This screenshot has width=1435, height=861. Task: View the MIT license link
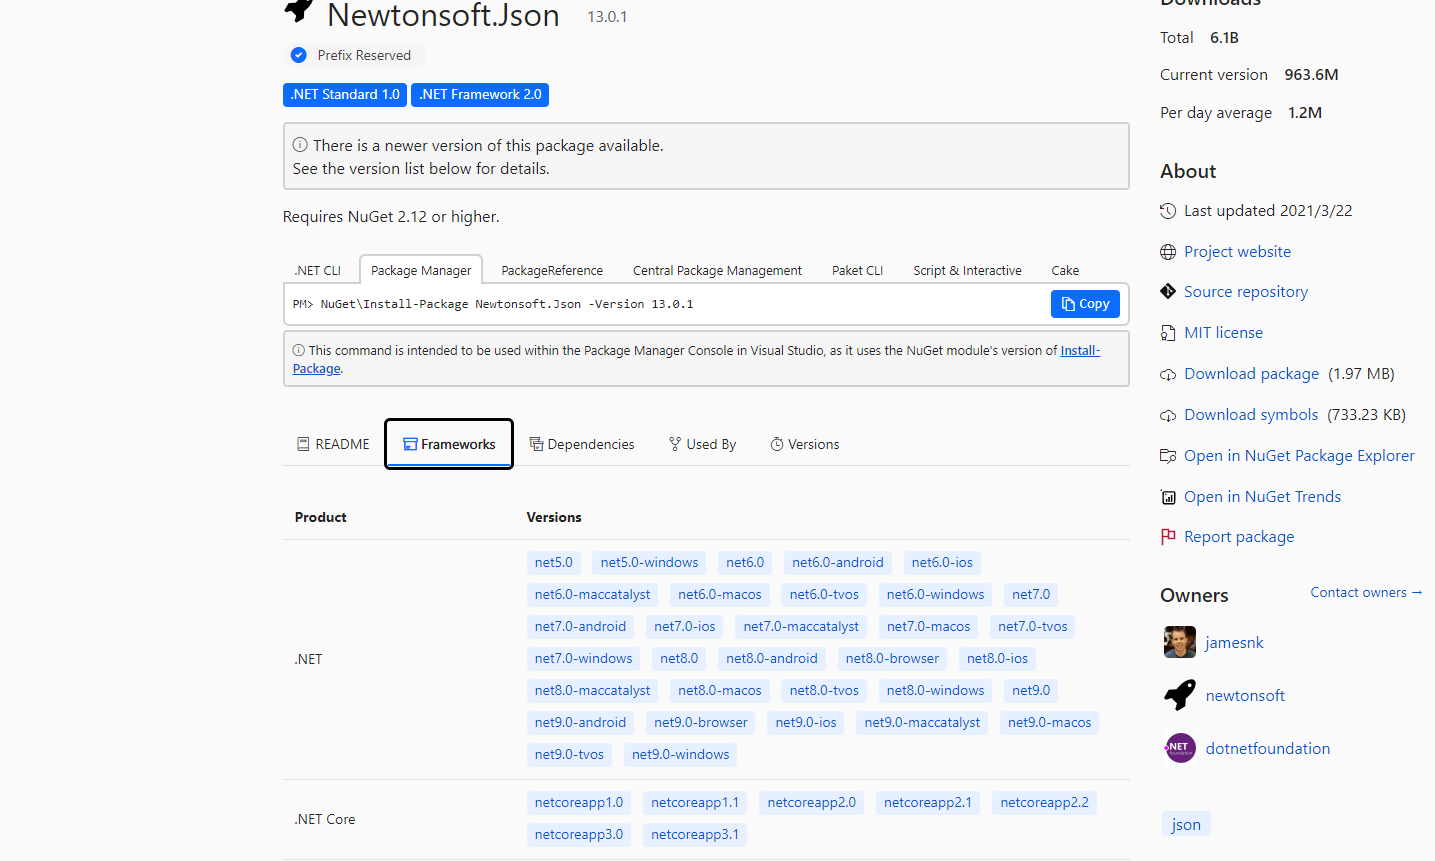1223,333
